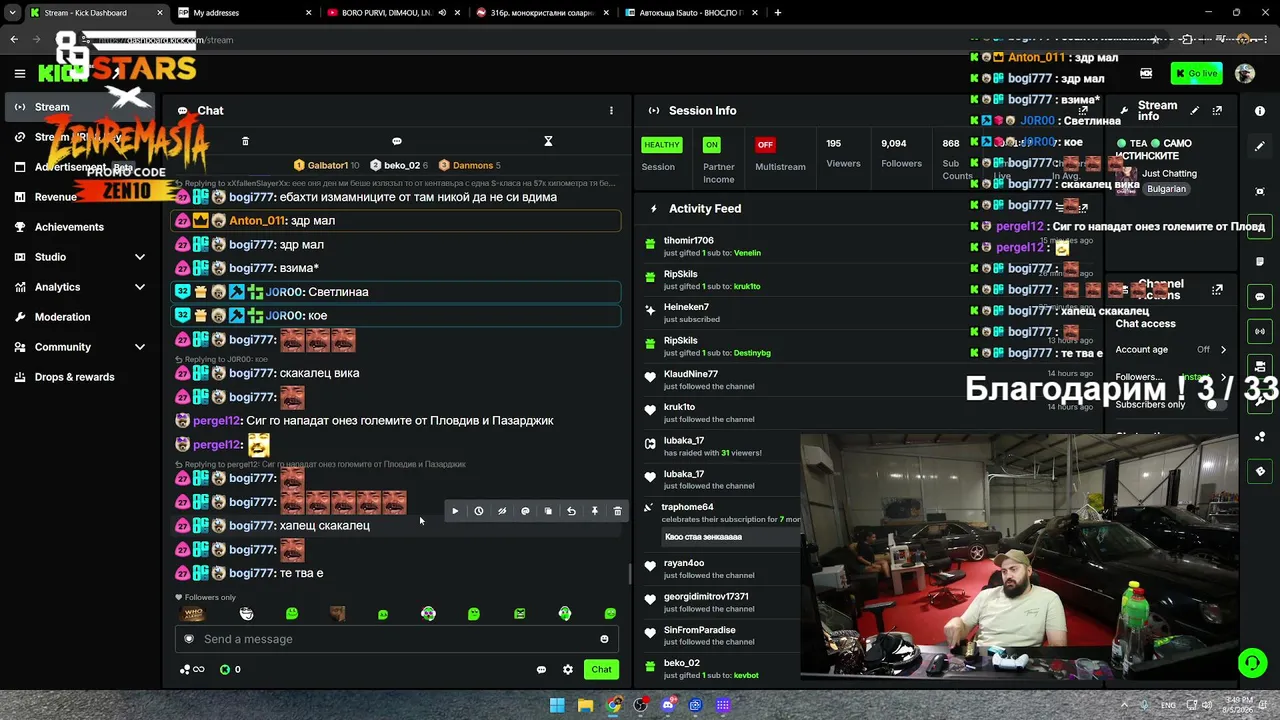Screen dimensions: 1280x720
Task: Pin the hovered message with the pin icon
Action: (x=594, y=511)
